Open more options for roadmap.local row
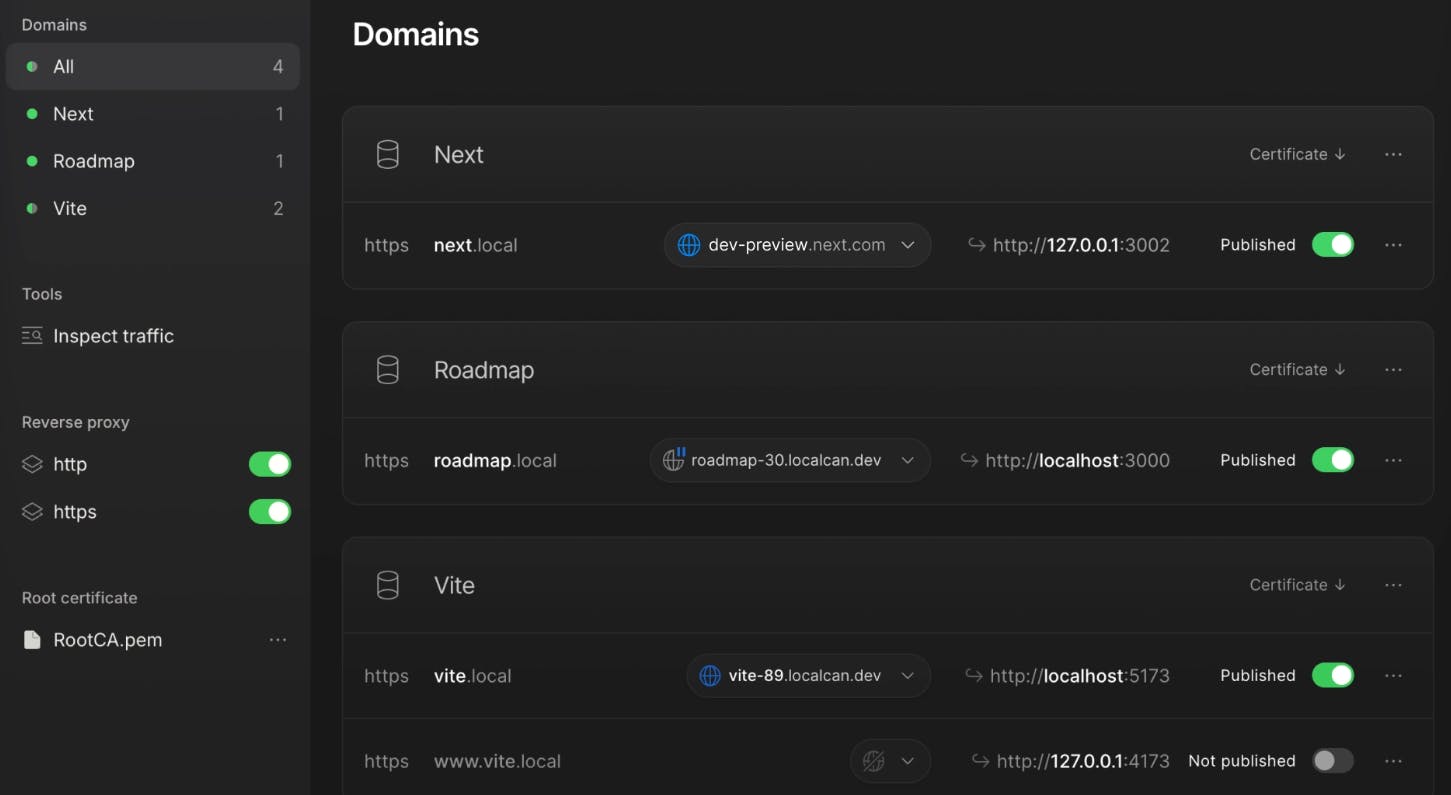Image resolution: width=1451 pixels, height=795 pixels. (1393, 460)
